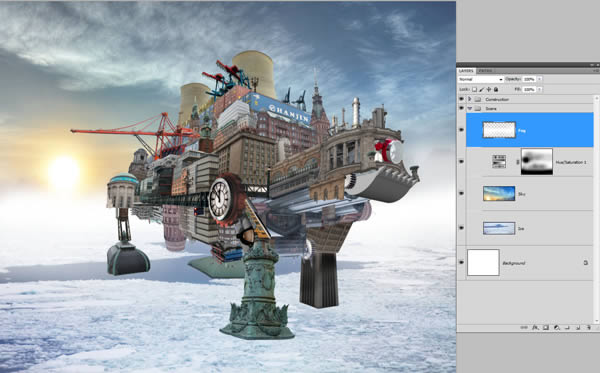Click the link layers icon in panel footer
600x373 pixels.
point(524,327)
